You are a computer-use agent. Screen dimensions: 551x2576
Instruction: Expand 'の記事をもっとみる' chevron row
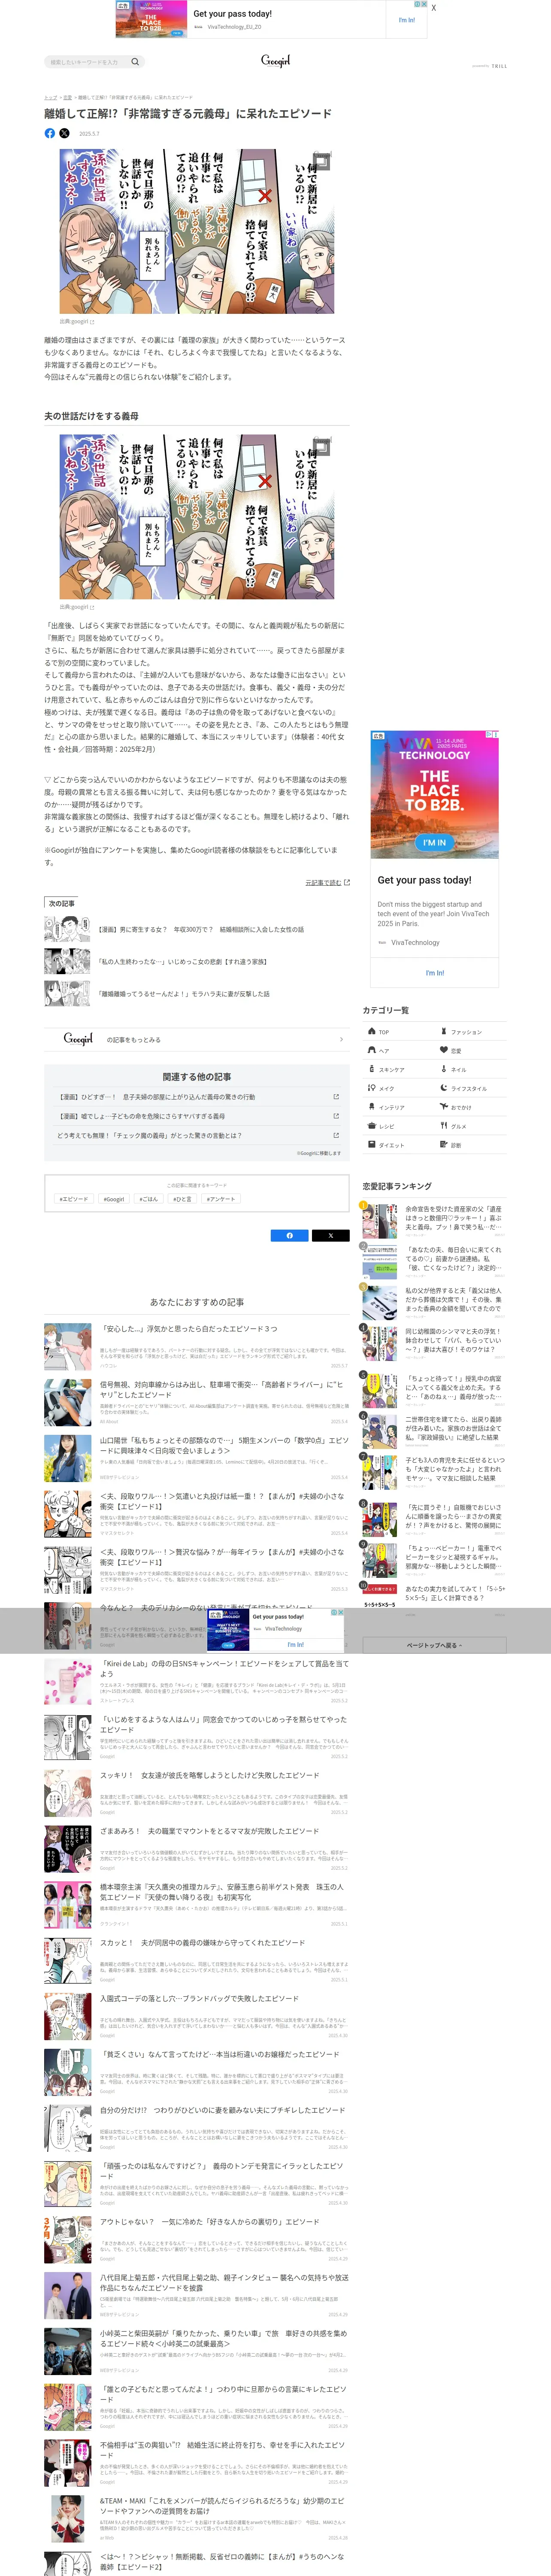[x=196, y=1039]
